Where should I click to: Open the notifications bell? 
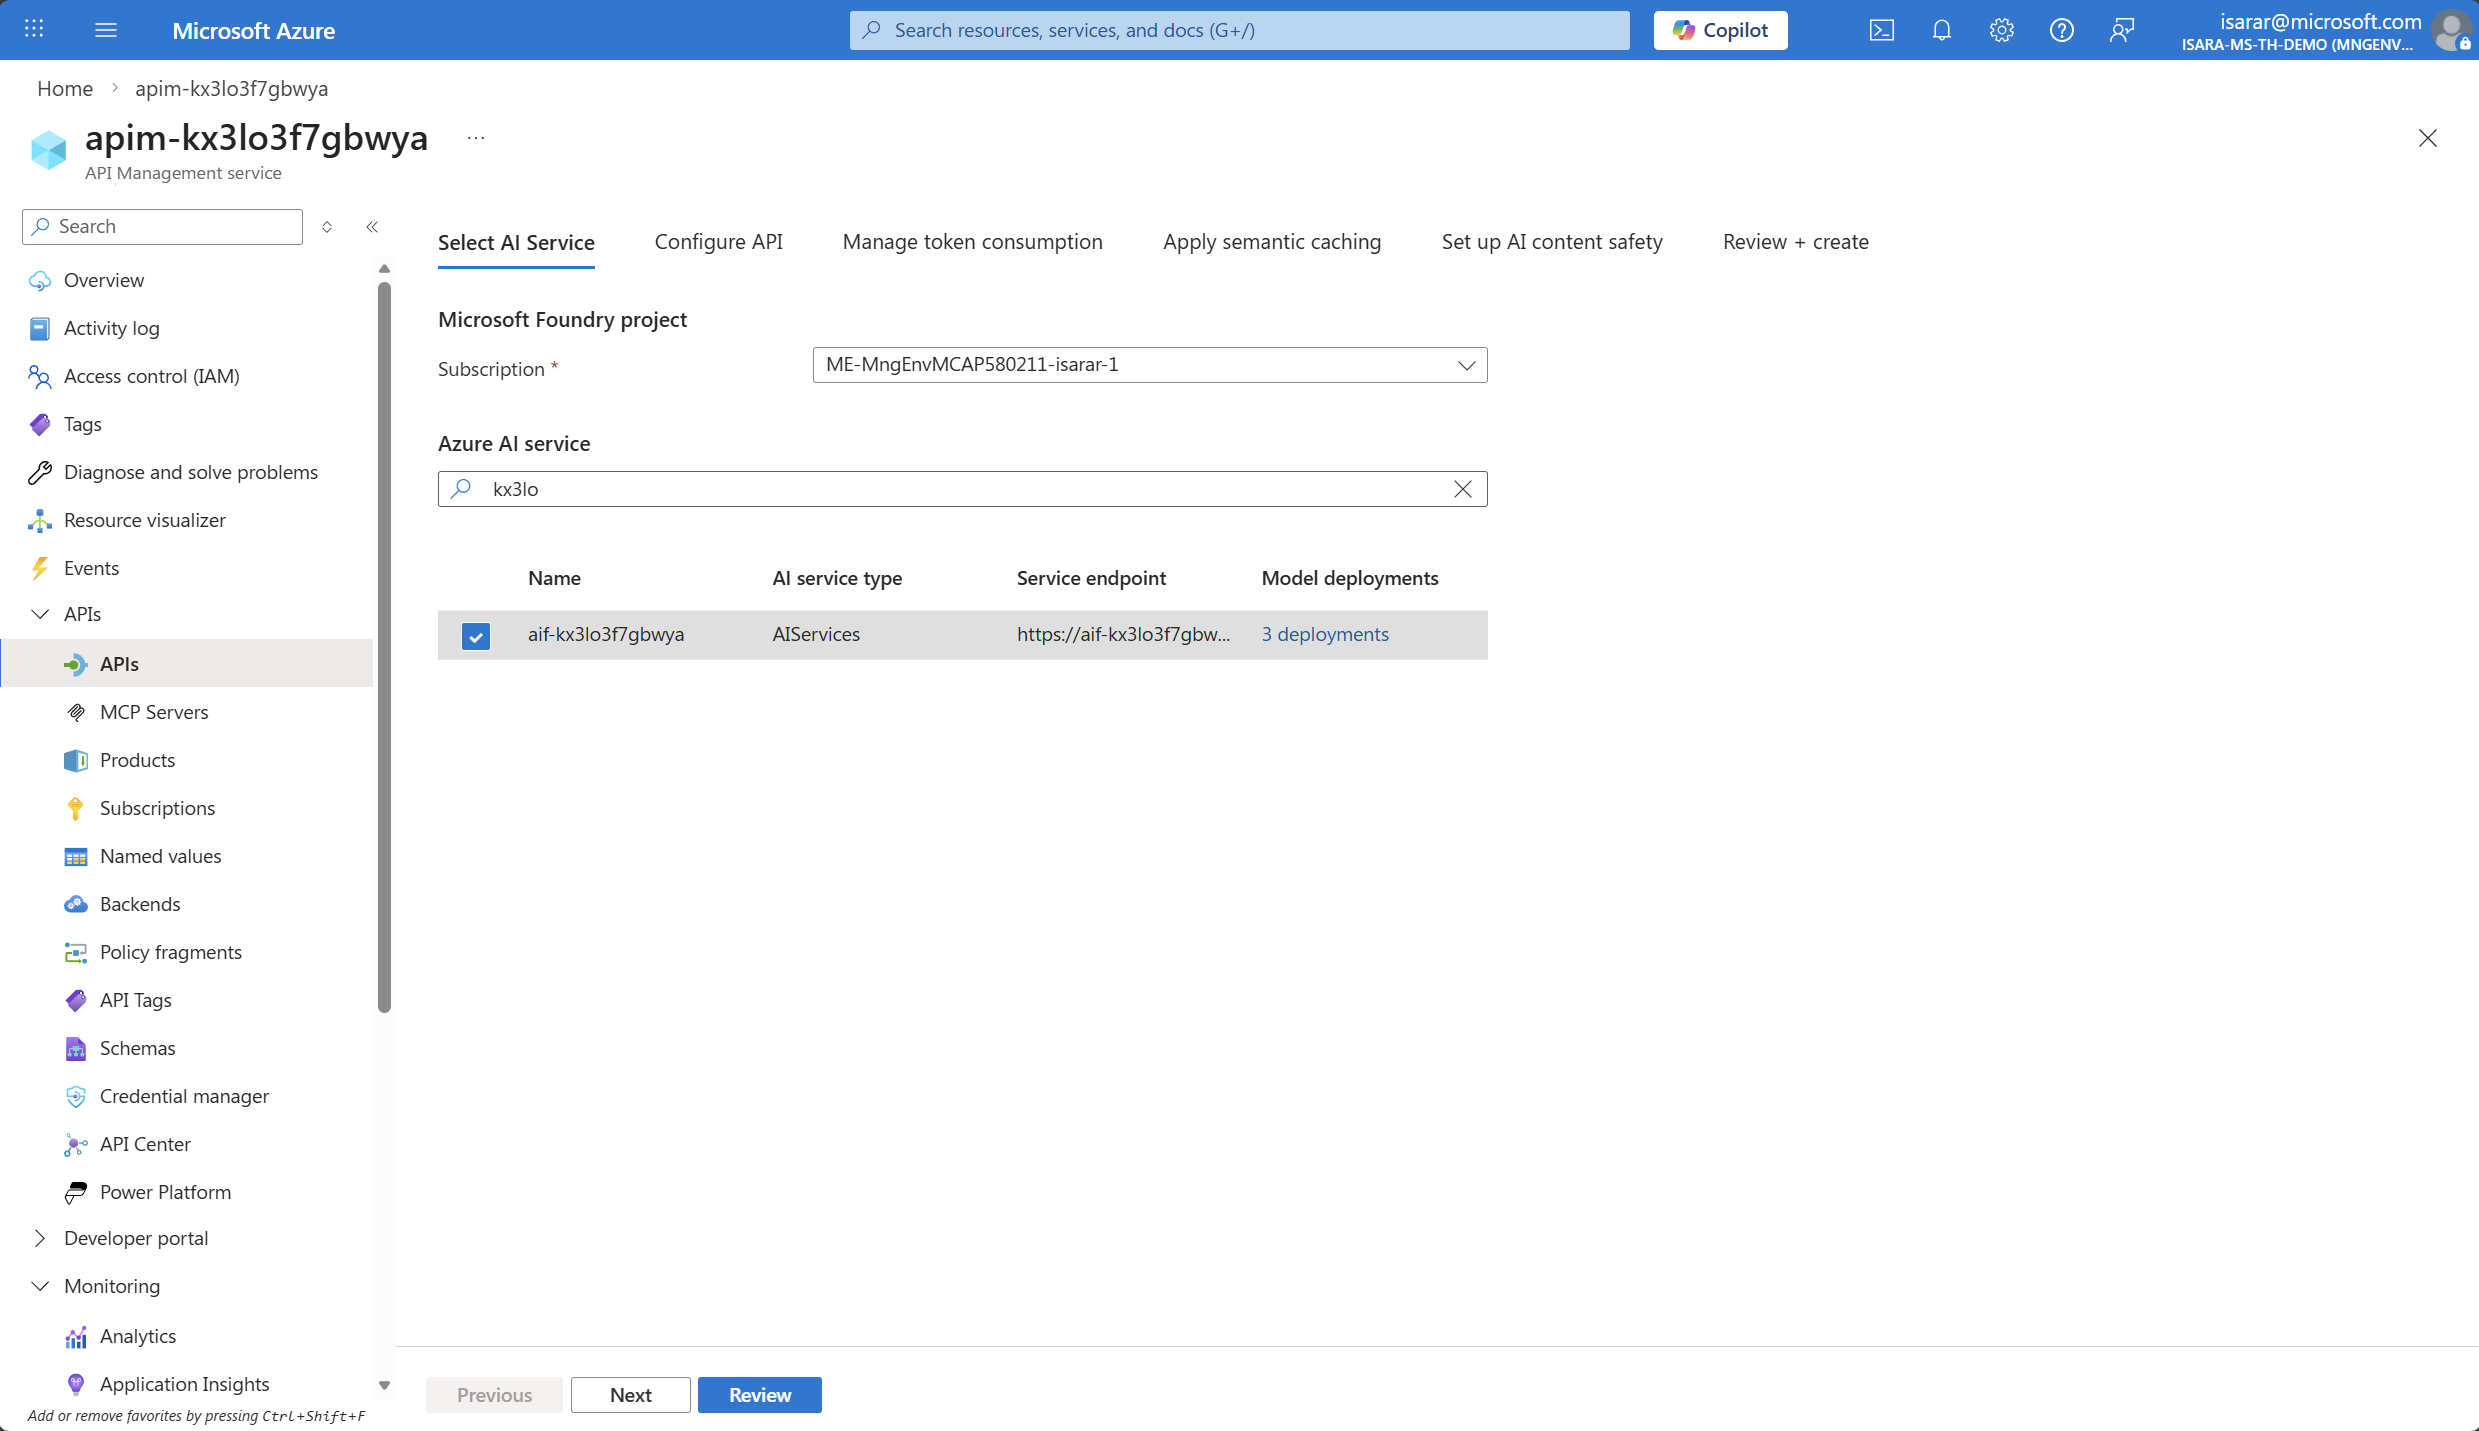(x=1941, y=30)
